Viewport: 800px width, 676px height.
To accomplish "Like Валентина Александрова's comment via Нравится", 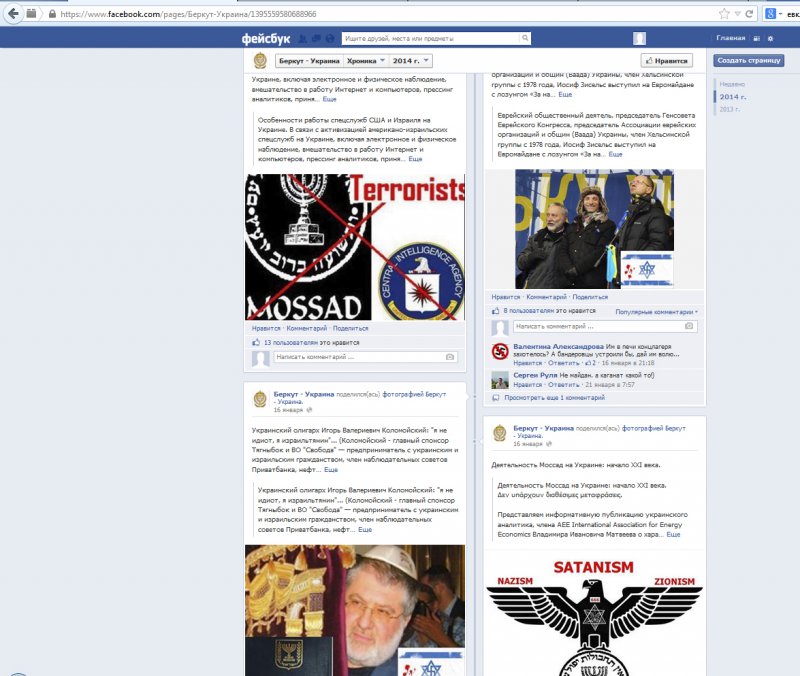I will (528, 363).
